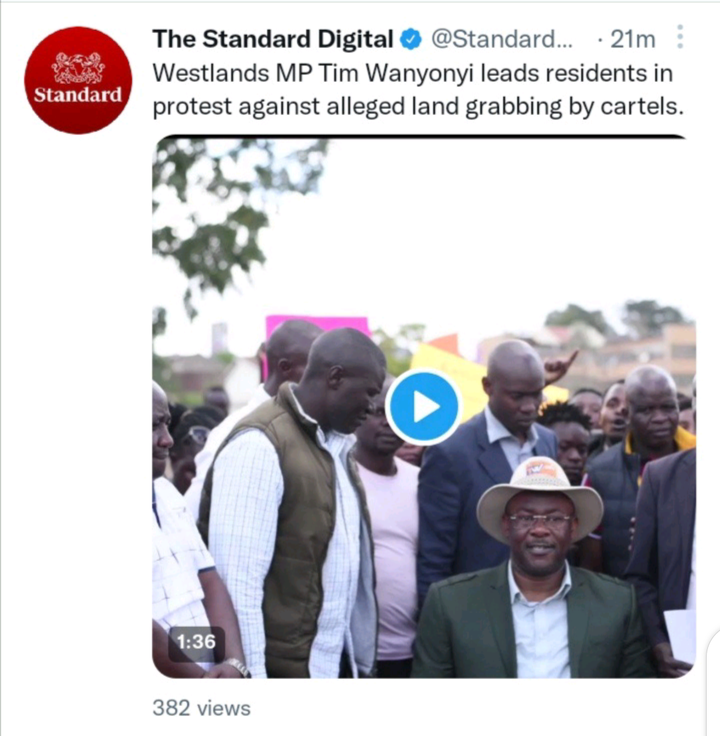The height and width of the screenshot is (736, 720).
Task: Open The Standard Digital account name
Action: [273, 39]
